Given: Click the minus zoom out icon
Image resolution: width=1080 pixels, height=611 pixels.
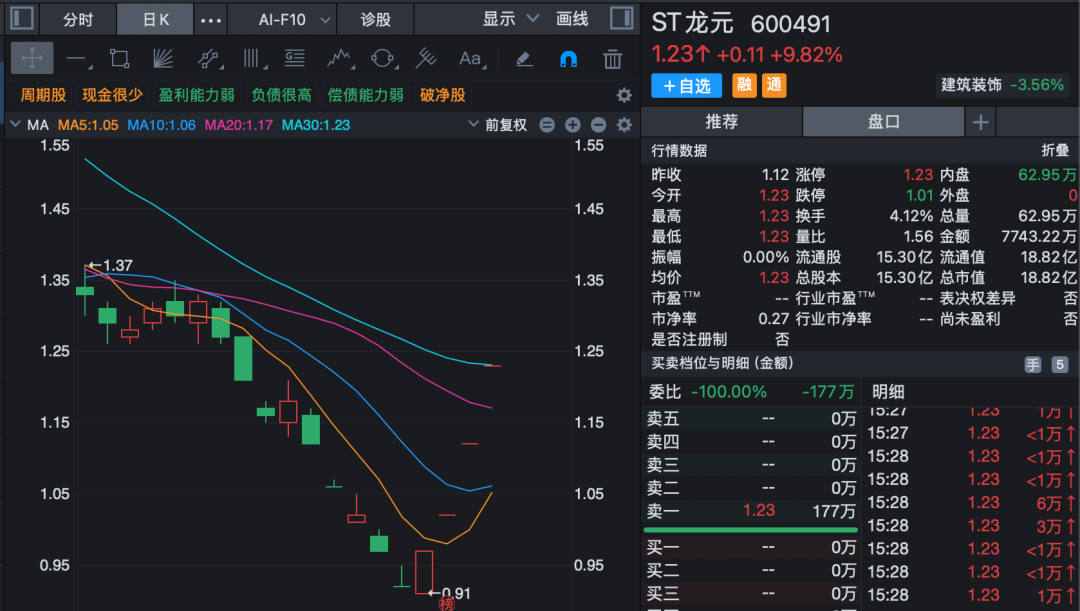Looking at the screenshot, I should click(599, 125).
